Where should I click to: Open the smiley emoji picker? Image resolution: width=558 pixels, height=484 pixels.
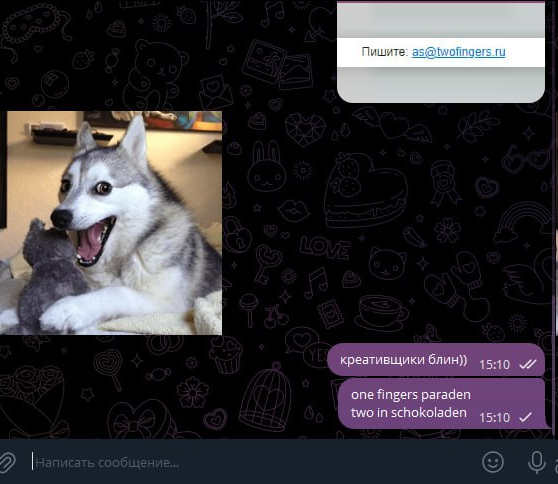pyautogui.click(x=493, y=462)
